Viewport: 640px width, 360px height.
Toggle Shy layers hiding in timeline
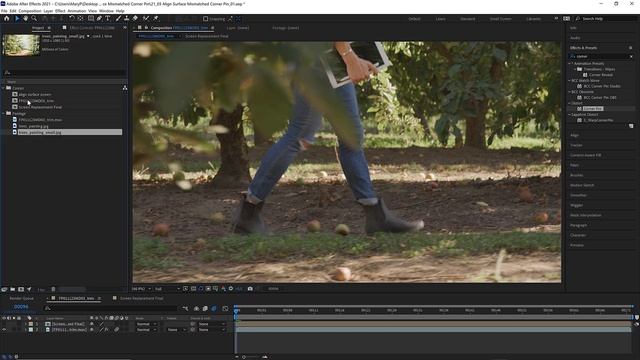[196, 309]
